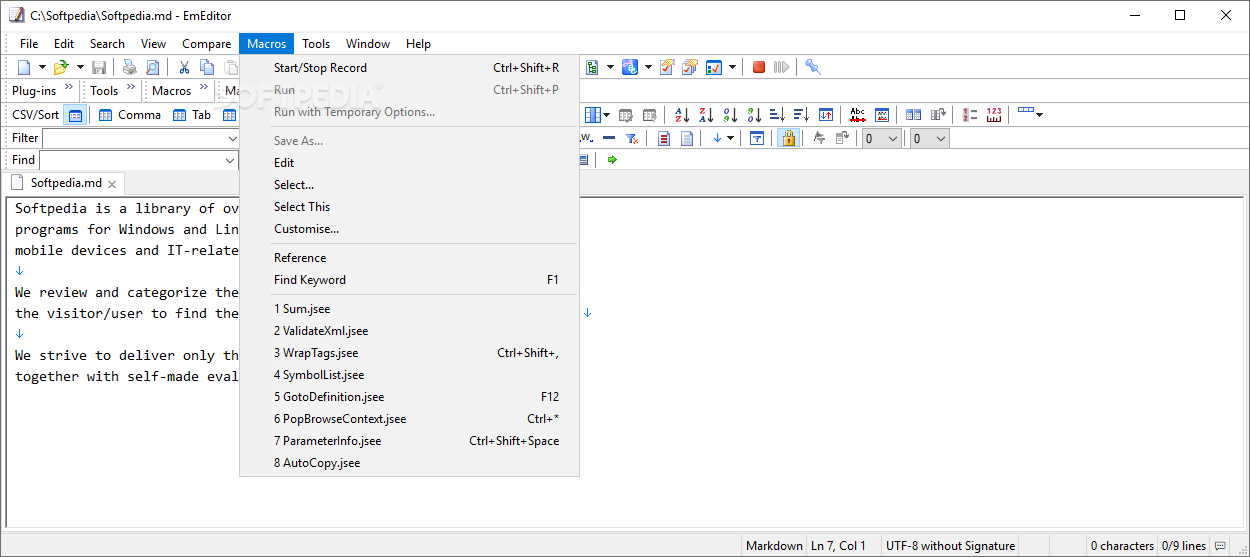
Task: Open the File menu
Action: [29, 43]
